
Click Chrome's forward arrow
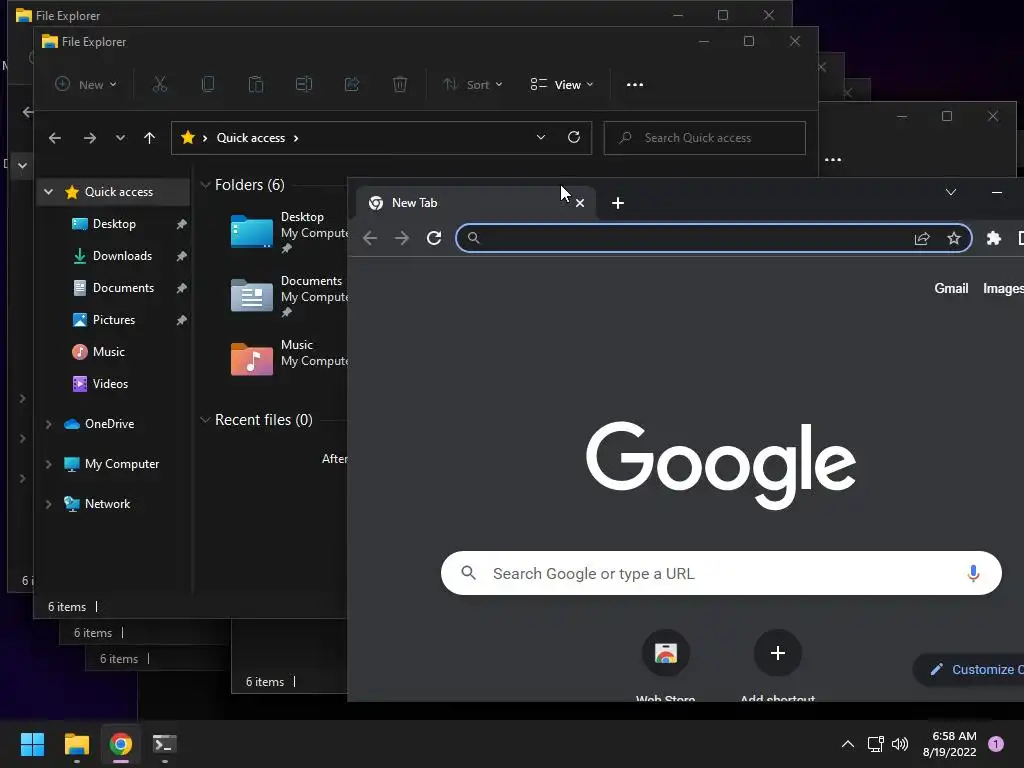click(402, 238)
